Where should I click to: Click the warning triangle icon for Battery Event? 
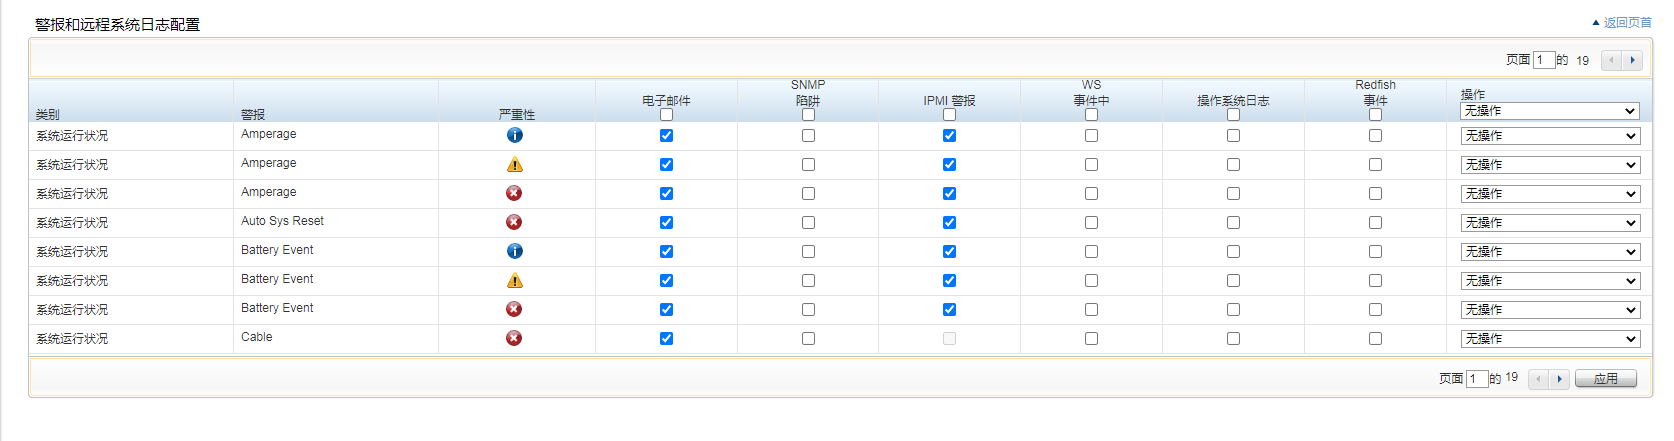[514, 280]
